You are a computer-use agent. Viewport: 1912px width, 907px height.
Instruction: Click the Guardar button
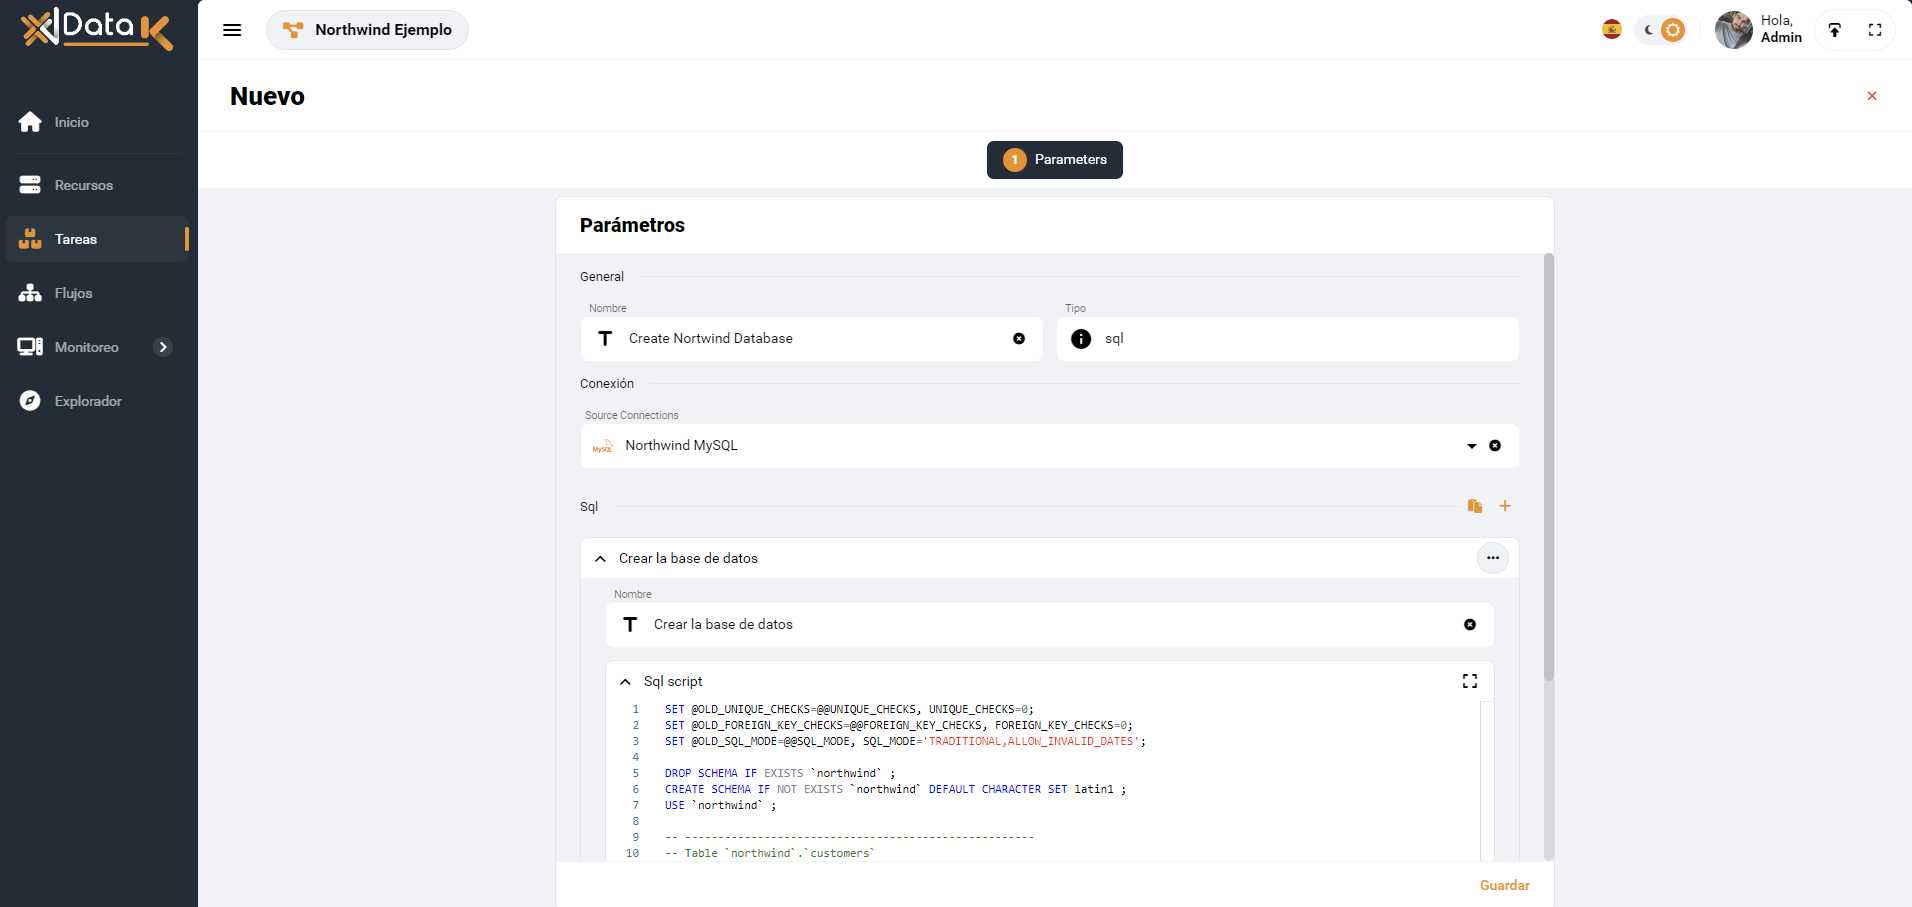click(1504, 885)
